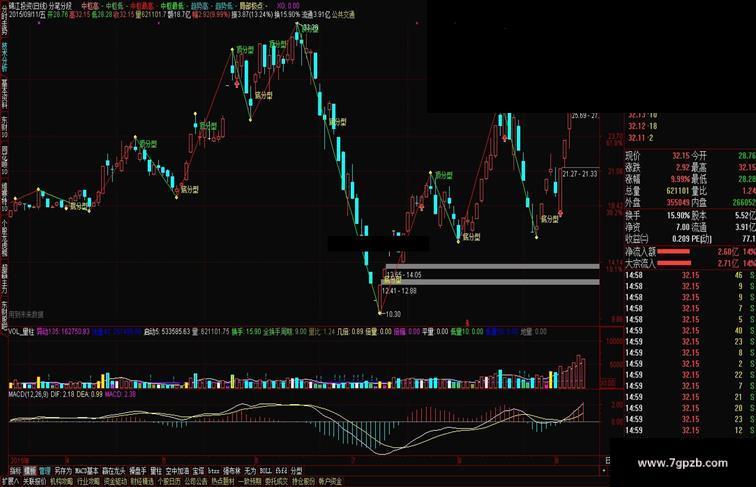Viewport: 756px width, 487px height.
Task: Select the 14:59 tick with volume 22
Action: point(690,375)
